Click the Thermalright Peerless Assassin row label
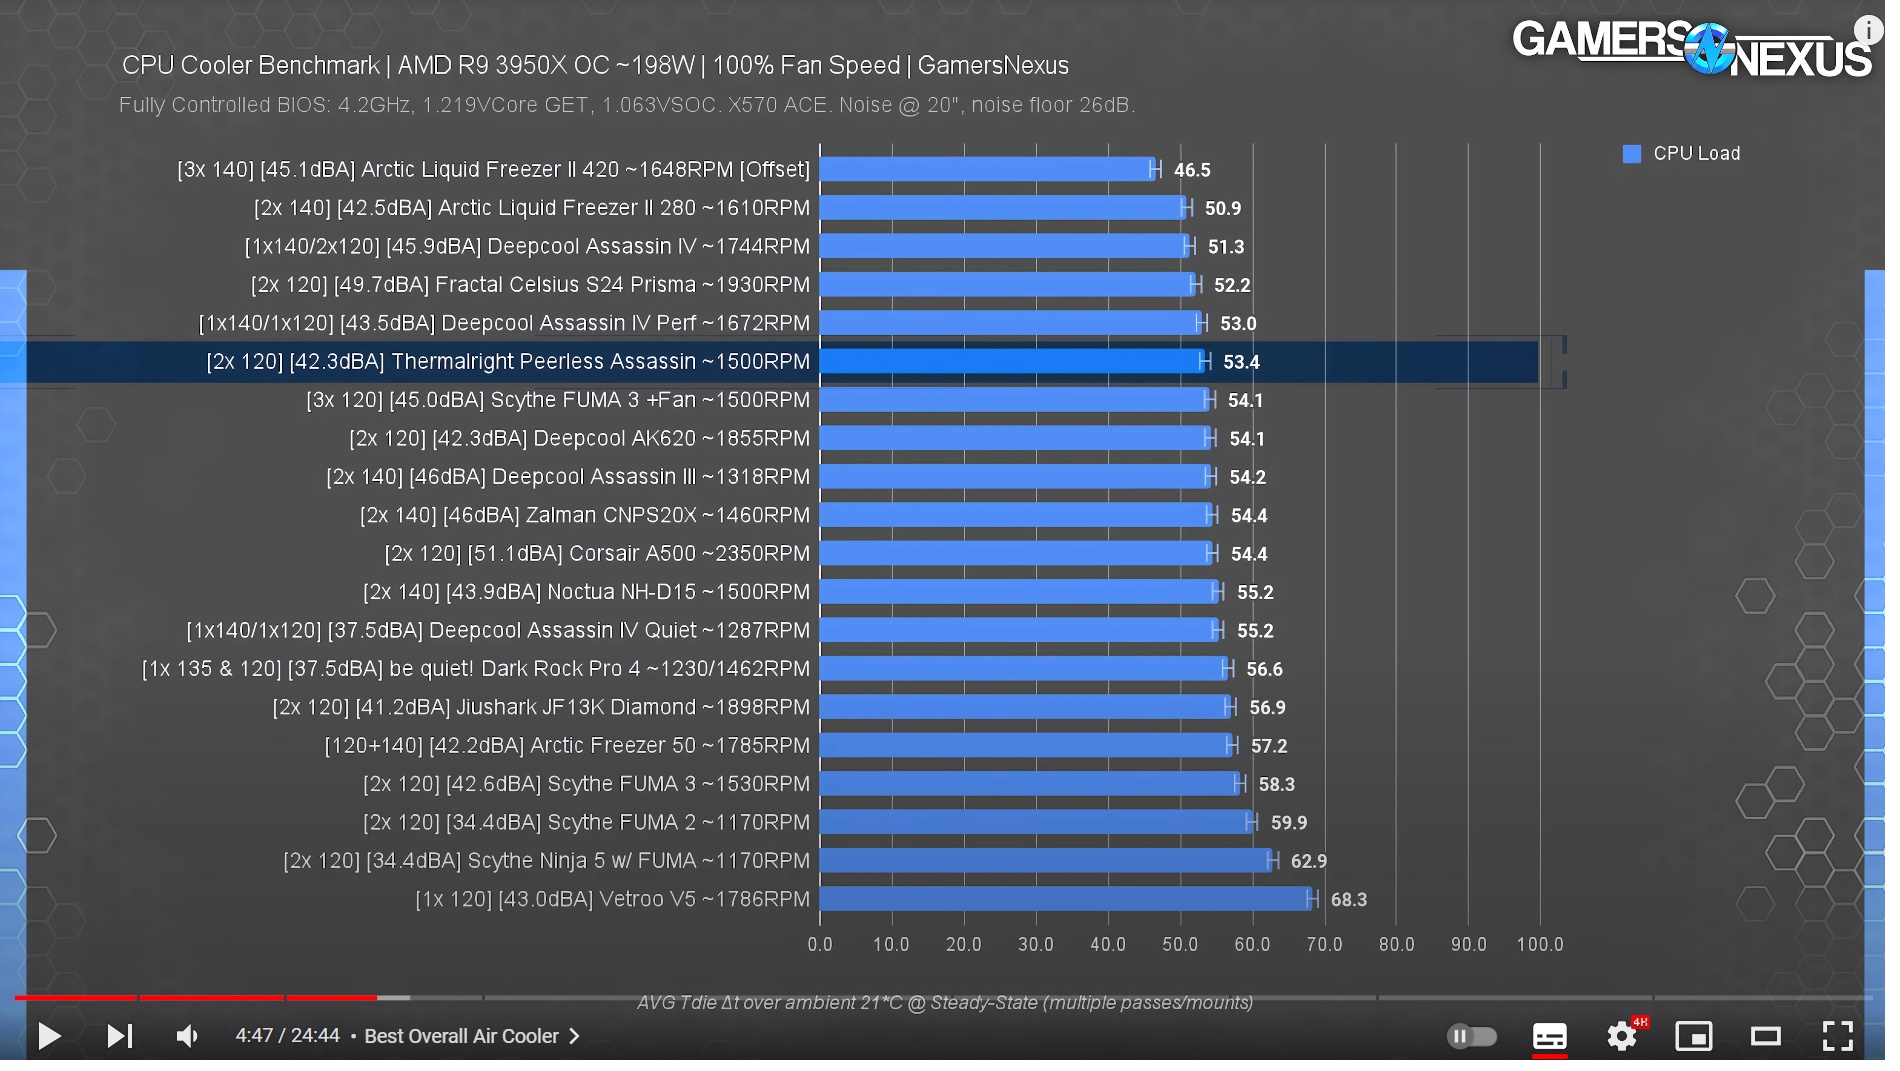 pyautogui.click(x=508, y=361)
